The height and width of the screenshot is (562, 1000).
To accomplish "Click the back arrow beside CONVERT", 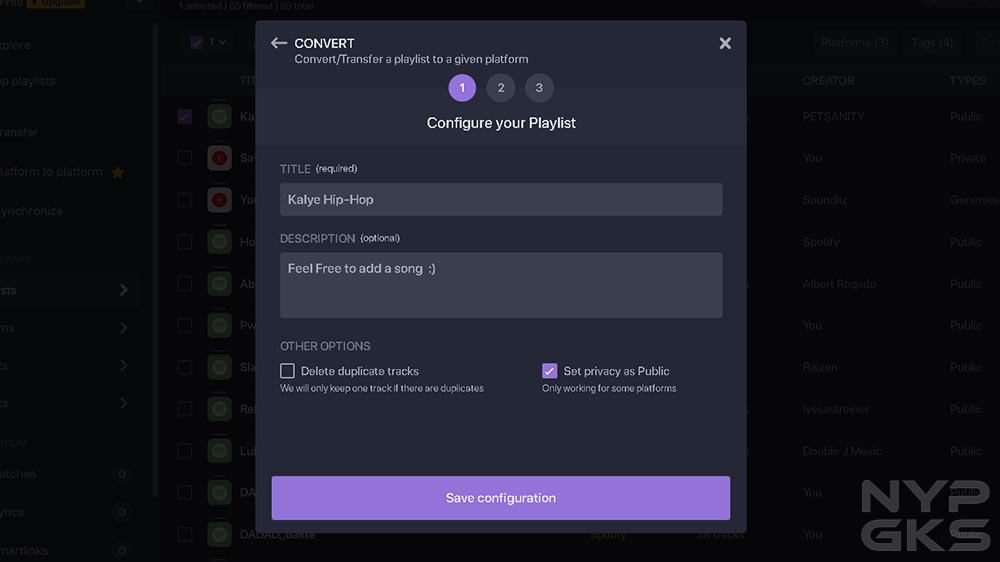I will click(x=278, y=43).
